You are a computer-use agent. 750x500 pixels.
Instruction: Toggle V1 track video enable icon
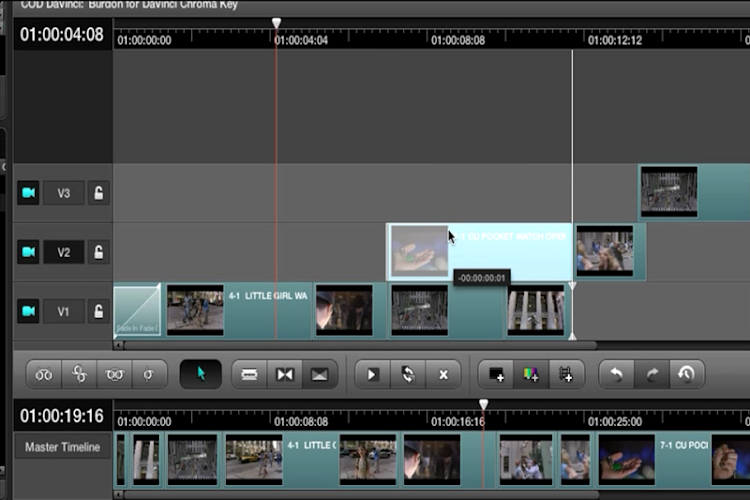coord(28,311)
